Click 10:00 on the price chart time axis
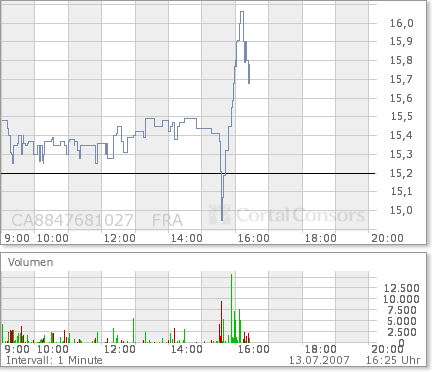The width and height of the screenshot is (432, 372). [53, 238]
